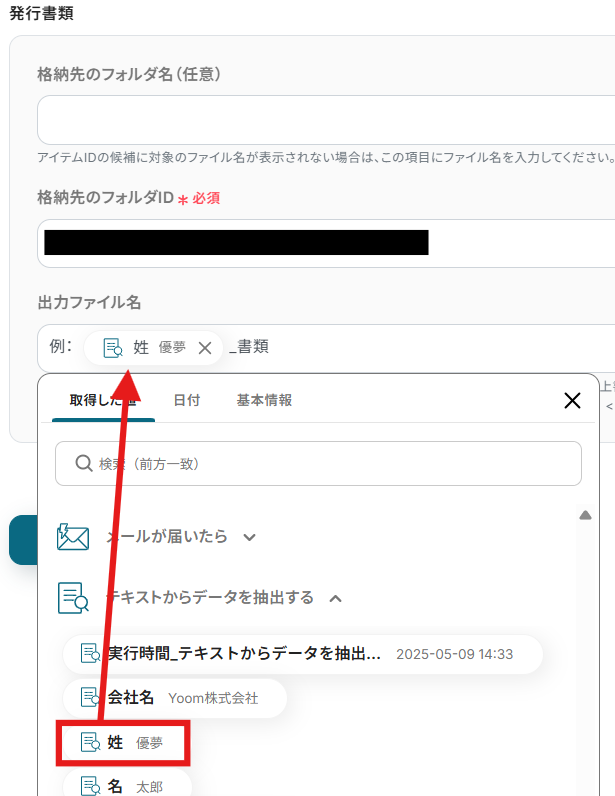The width and height of the screenshot is (615, 796).
Task: Click the icon beside 名 太郎
Action: click(x=91, y=786)
